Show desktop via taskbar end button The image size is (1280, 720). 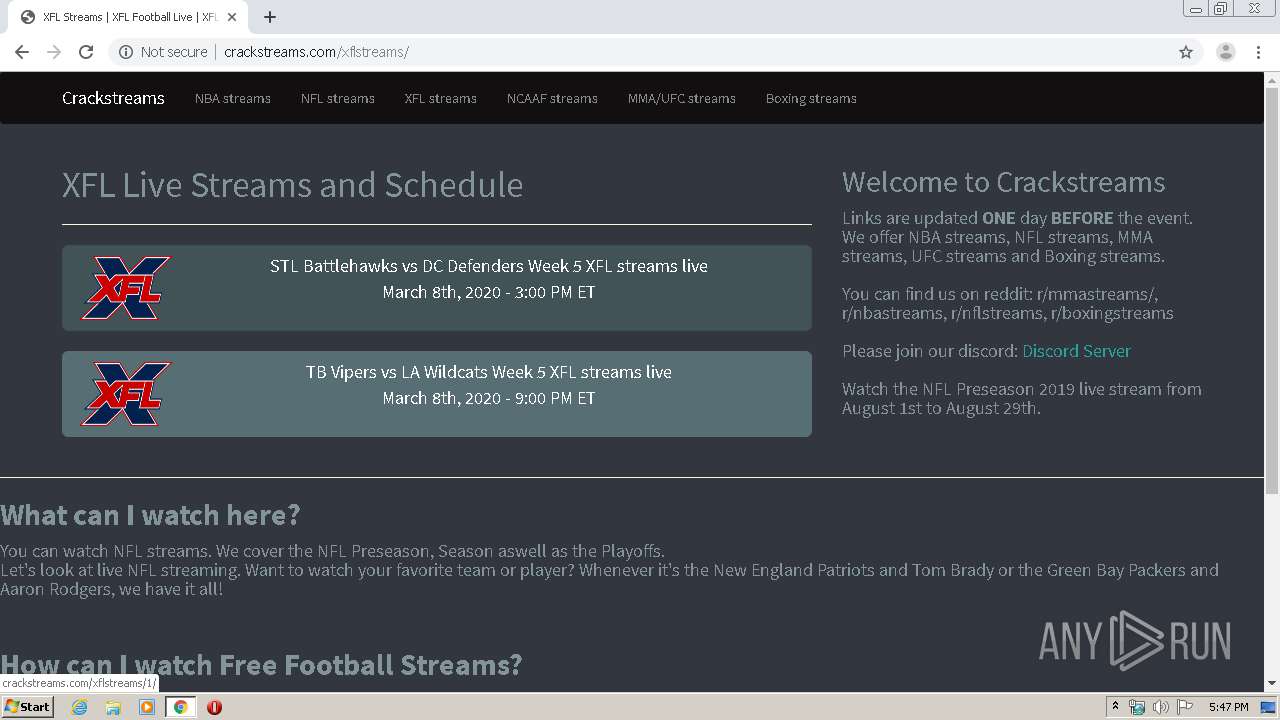coord(1269,707)
